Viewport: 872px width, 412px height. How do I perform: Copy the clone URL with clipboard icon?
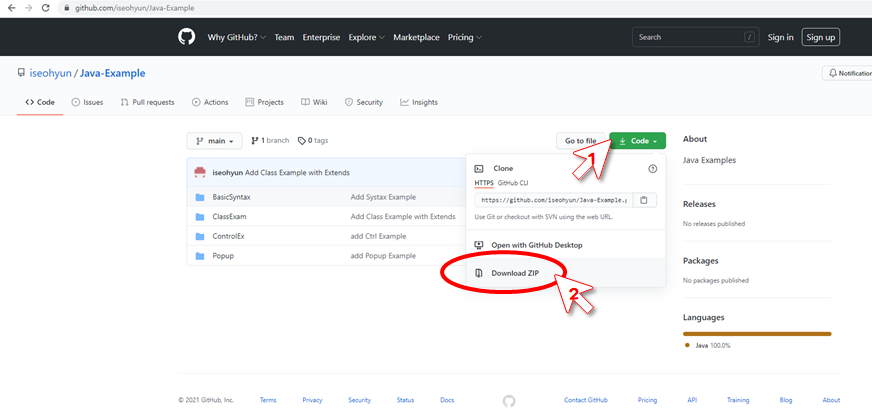(x=644, y=200)
